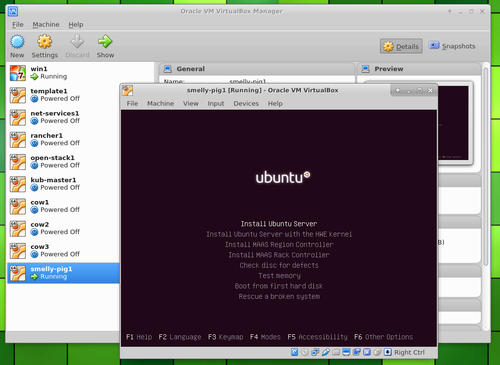Viewport: 500px width, 365px height.
Task: Open Settings with the gear icon
Action: coord(45,42)
